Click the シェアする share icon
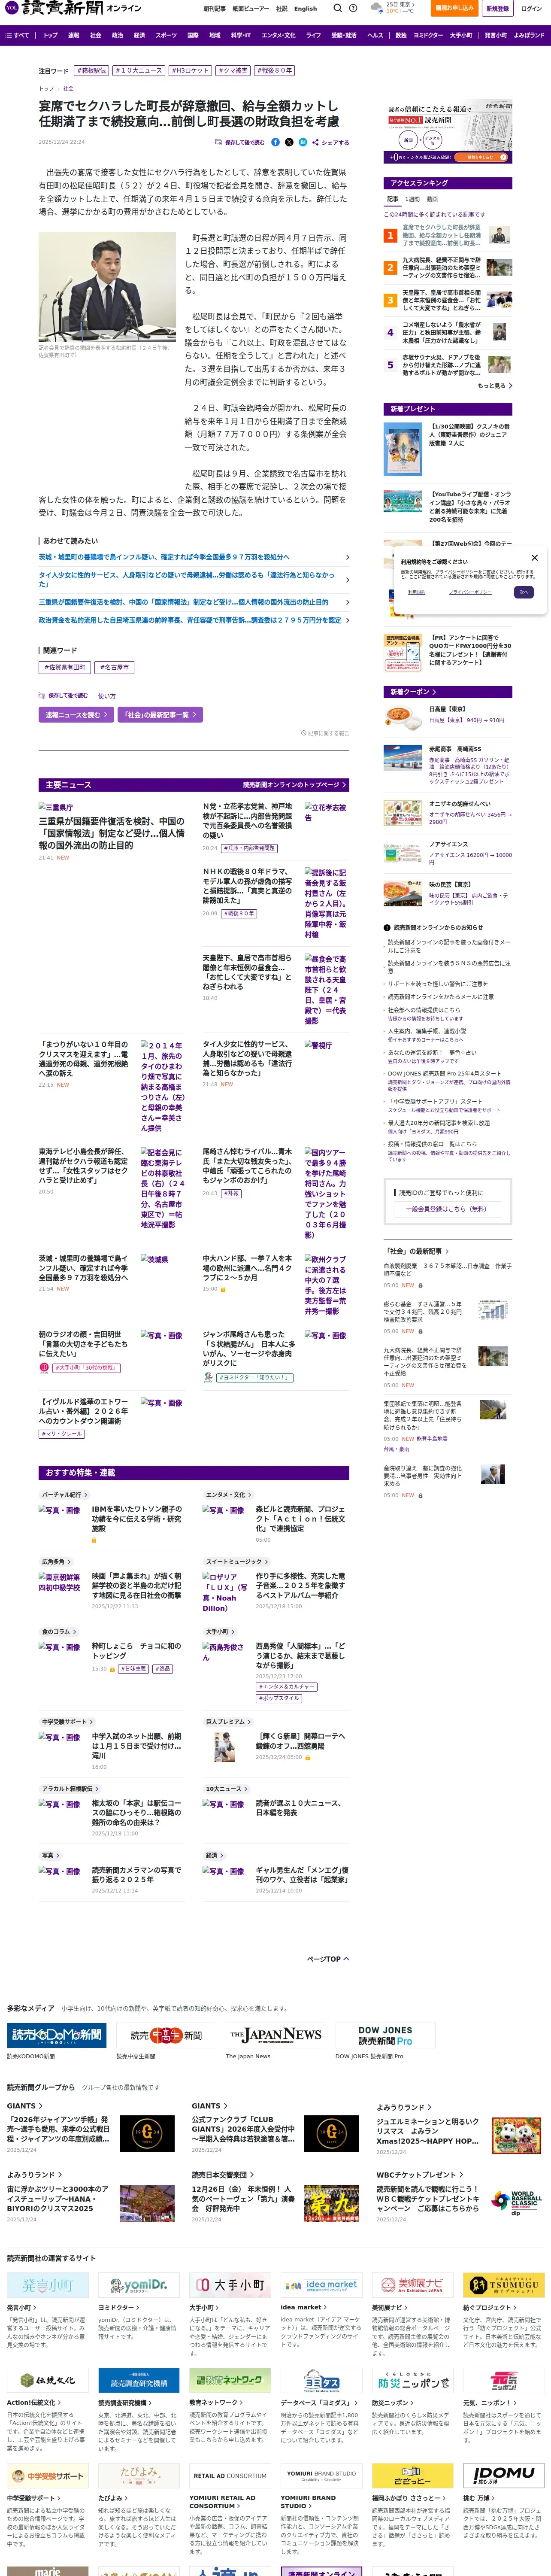This screenshot has width=551, height=2576. pos(331,142)
